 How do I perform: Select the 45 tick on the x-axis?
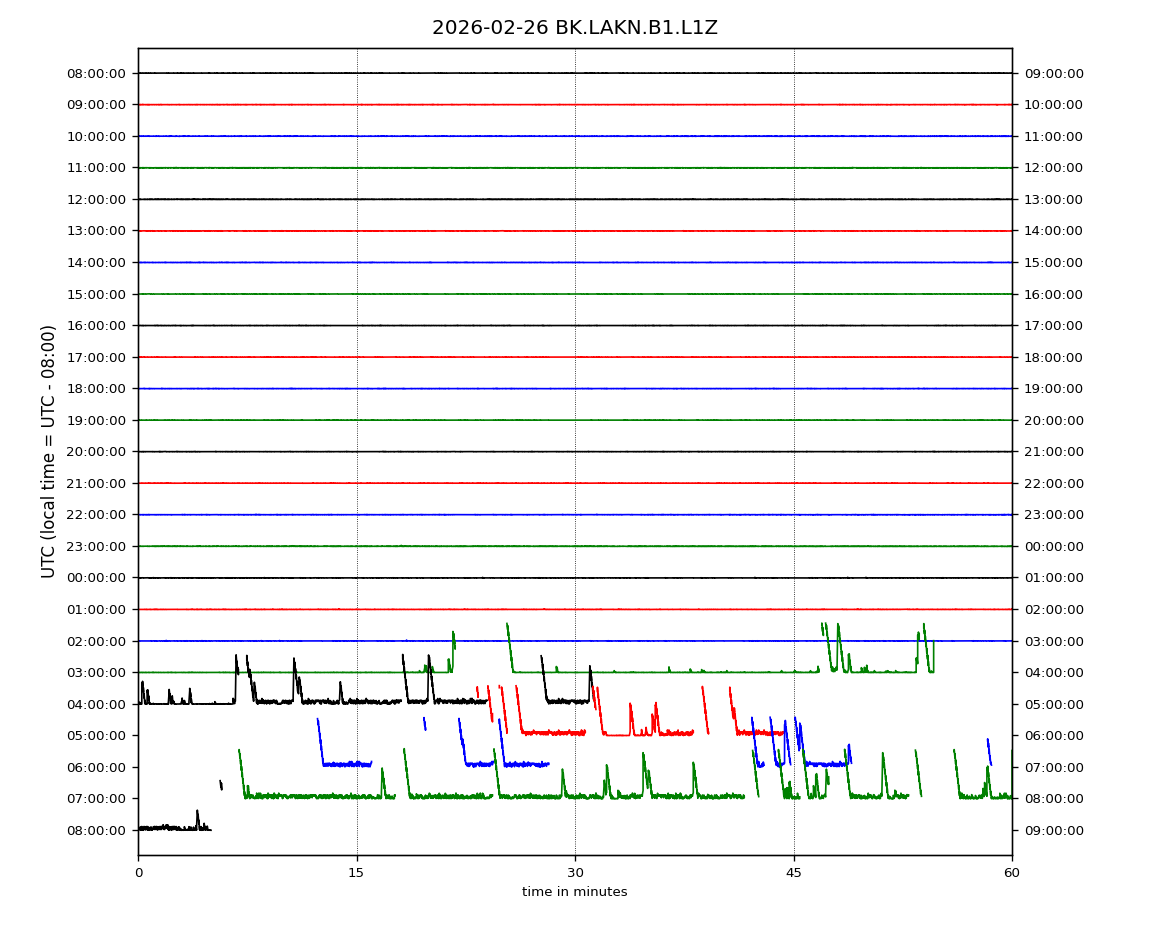click(794, 873)
